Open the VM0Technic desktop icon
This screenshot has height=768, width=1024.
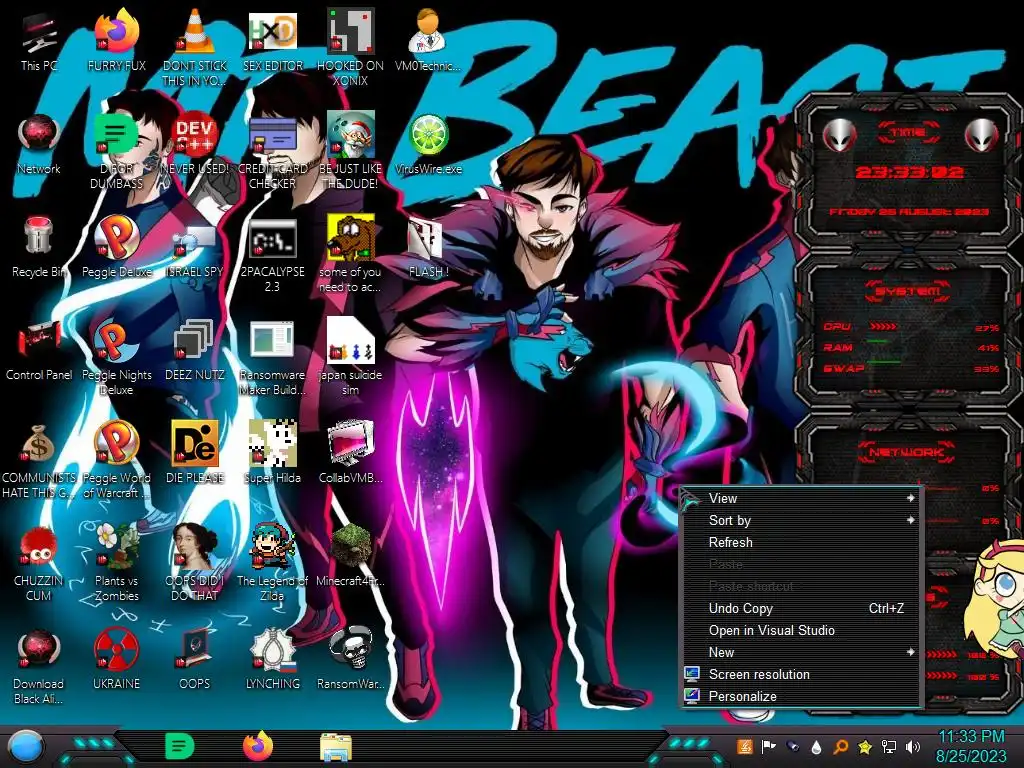[x=428, y=40]
